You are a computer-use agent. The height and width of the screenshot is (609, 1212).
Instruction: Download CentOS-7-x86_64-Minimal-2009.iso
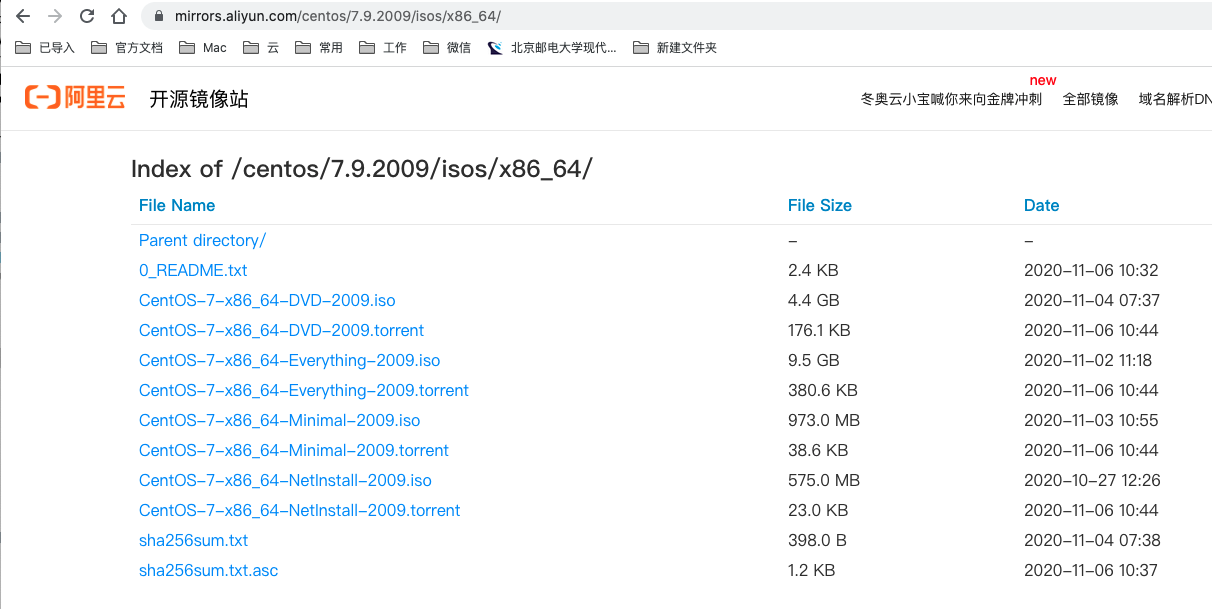(x=279, y=420)
